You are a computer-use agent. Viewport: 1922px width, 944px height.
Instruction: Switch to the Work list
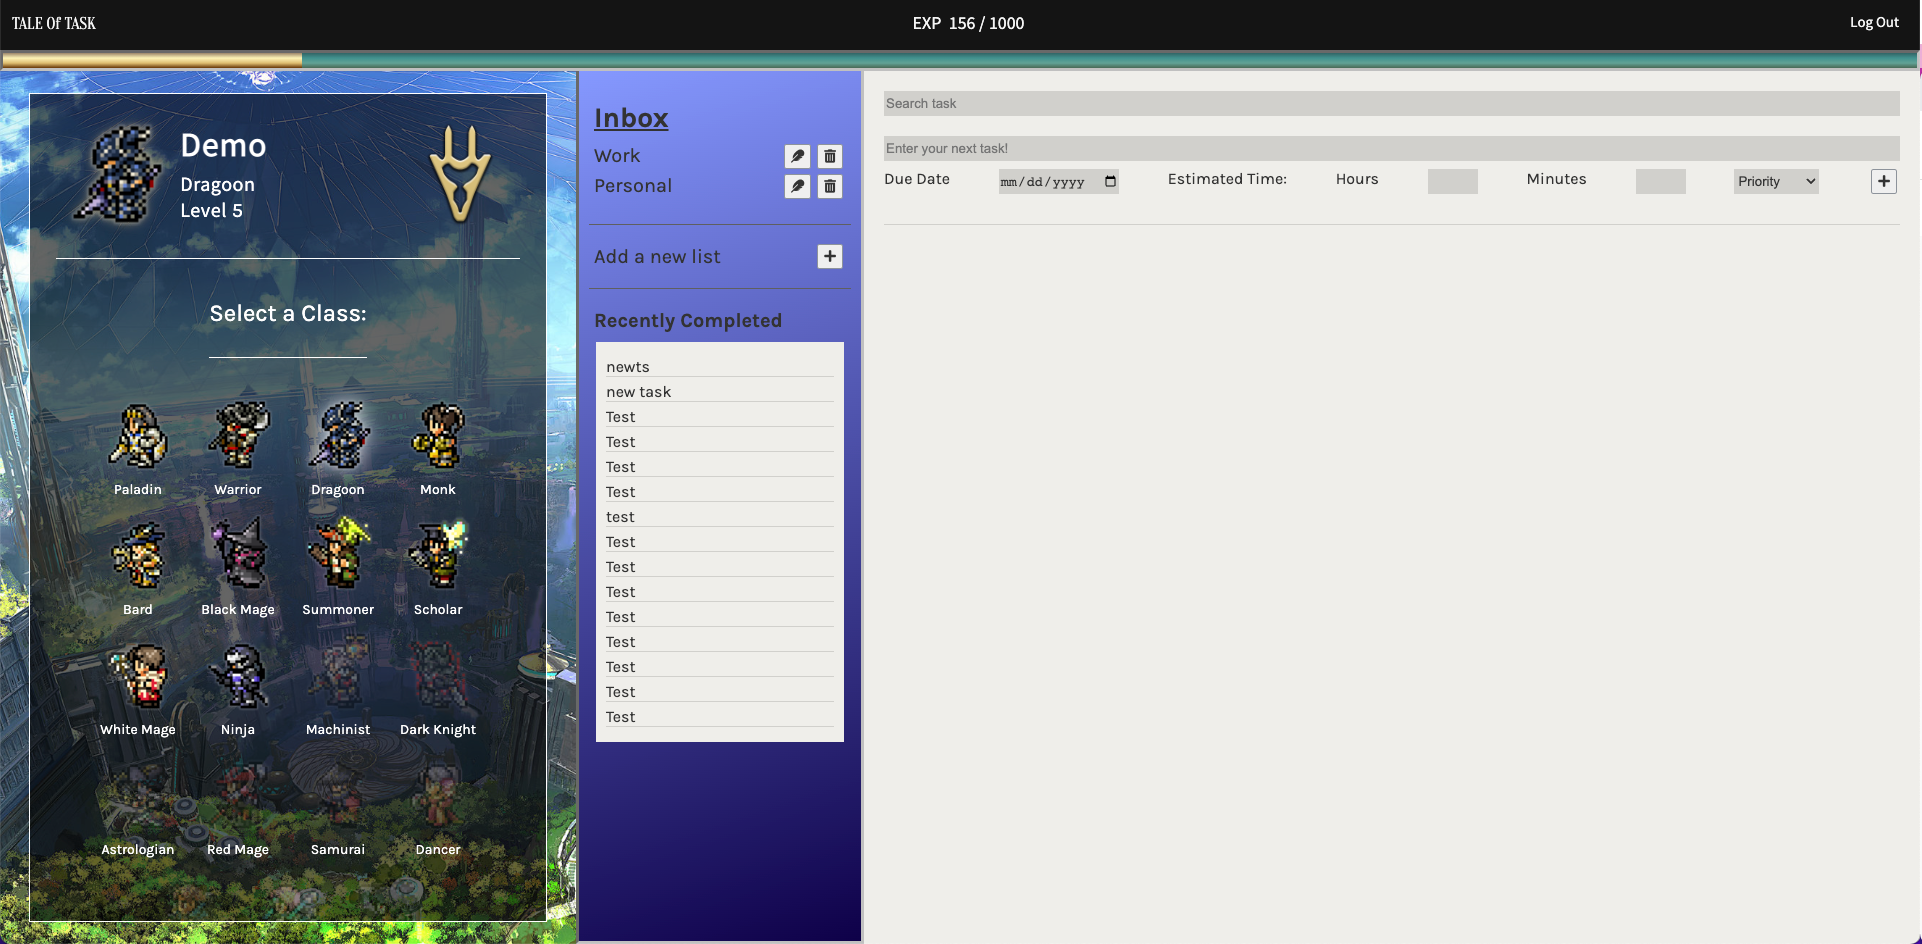[x=617, y=156]
